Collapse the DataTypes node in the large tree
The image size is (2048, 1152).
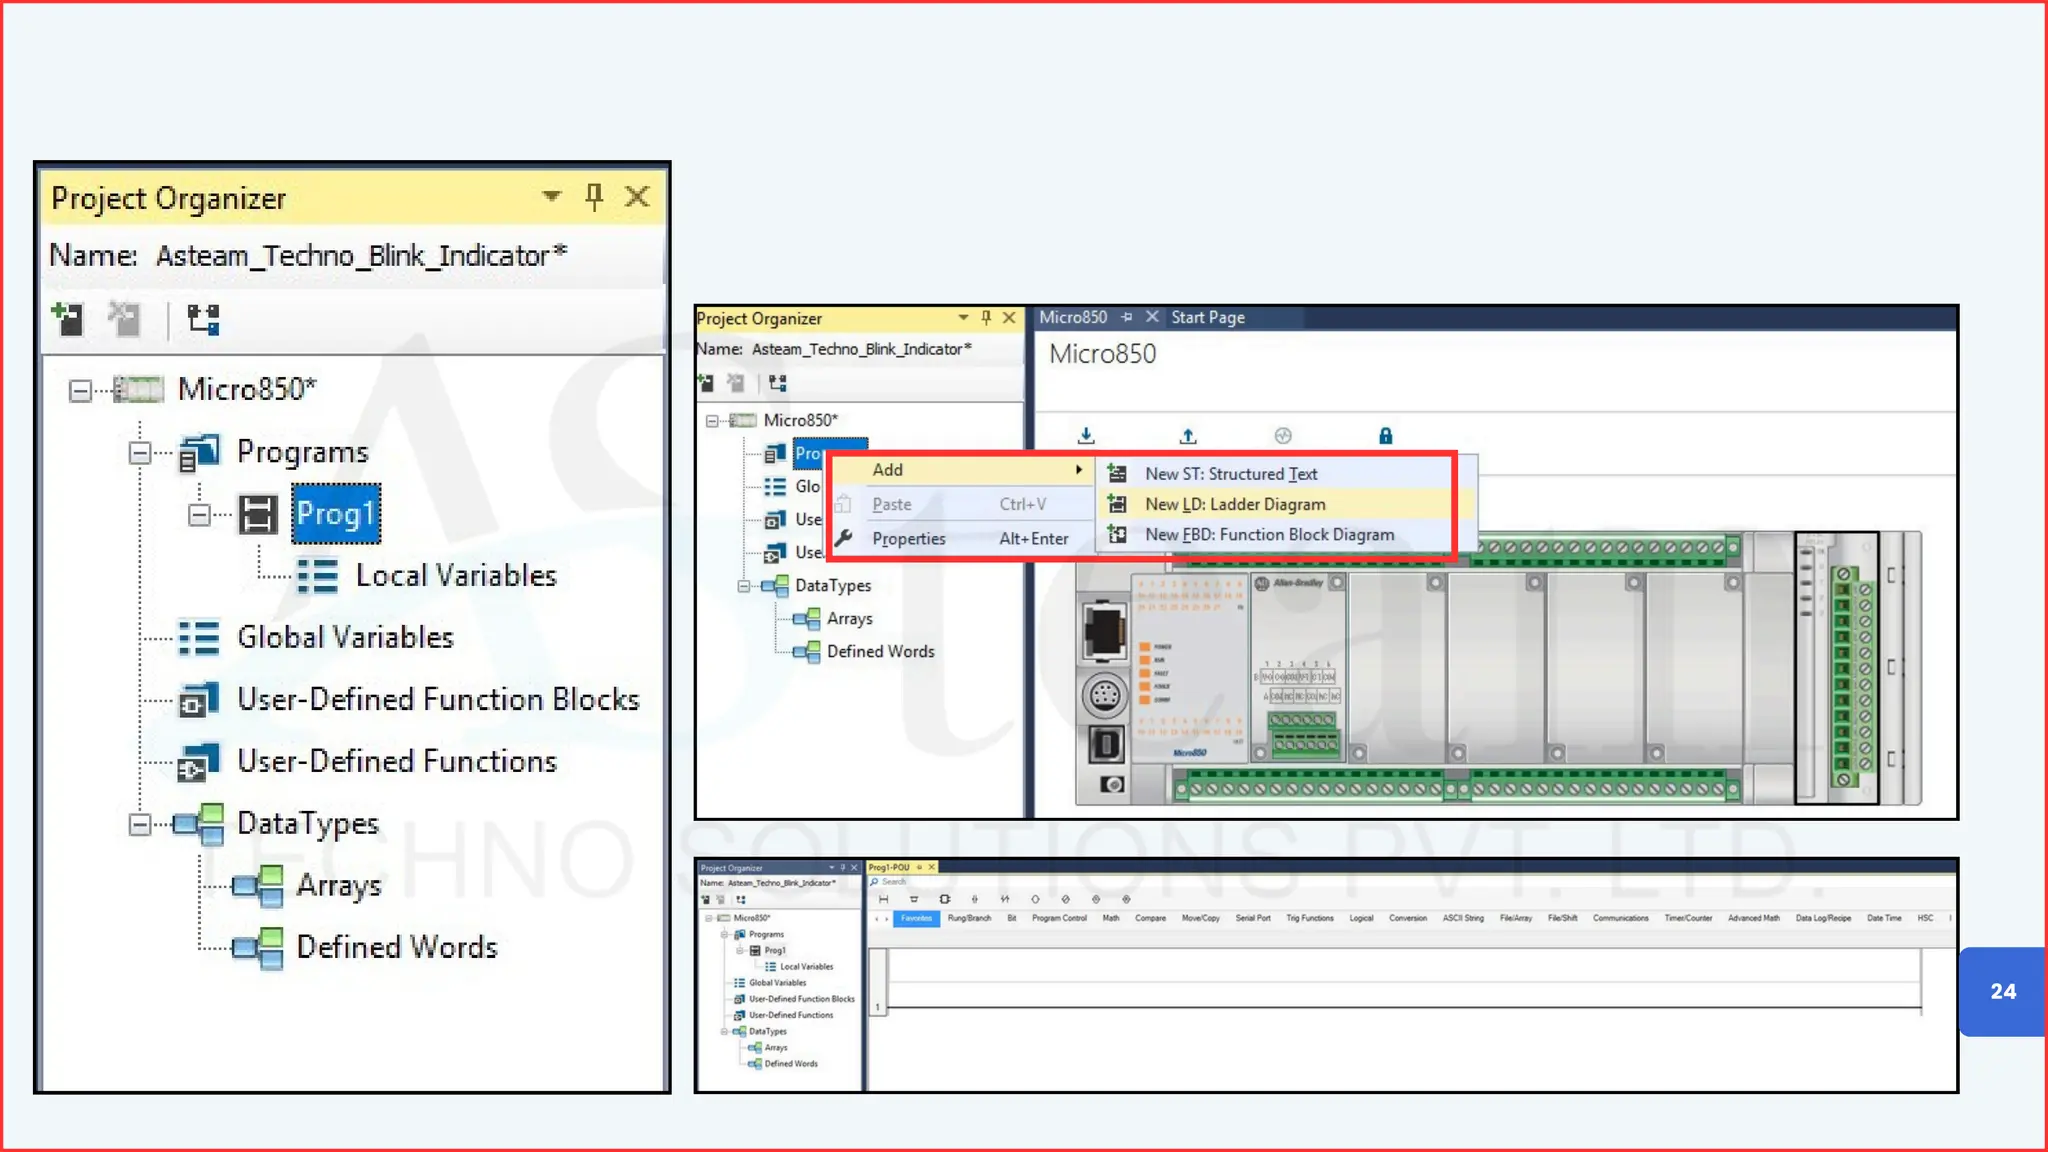click(140, 824)
